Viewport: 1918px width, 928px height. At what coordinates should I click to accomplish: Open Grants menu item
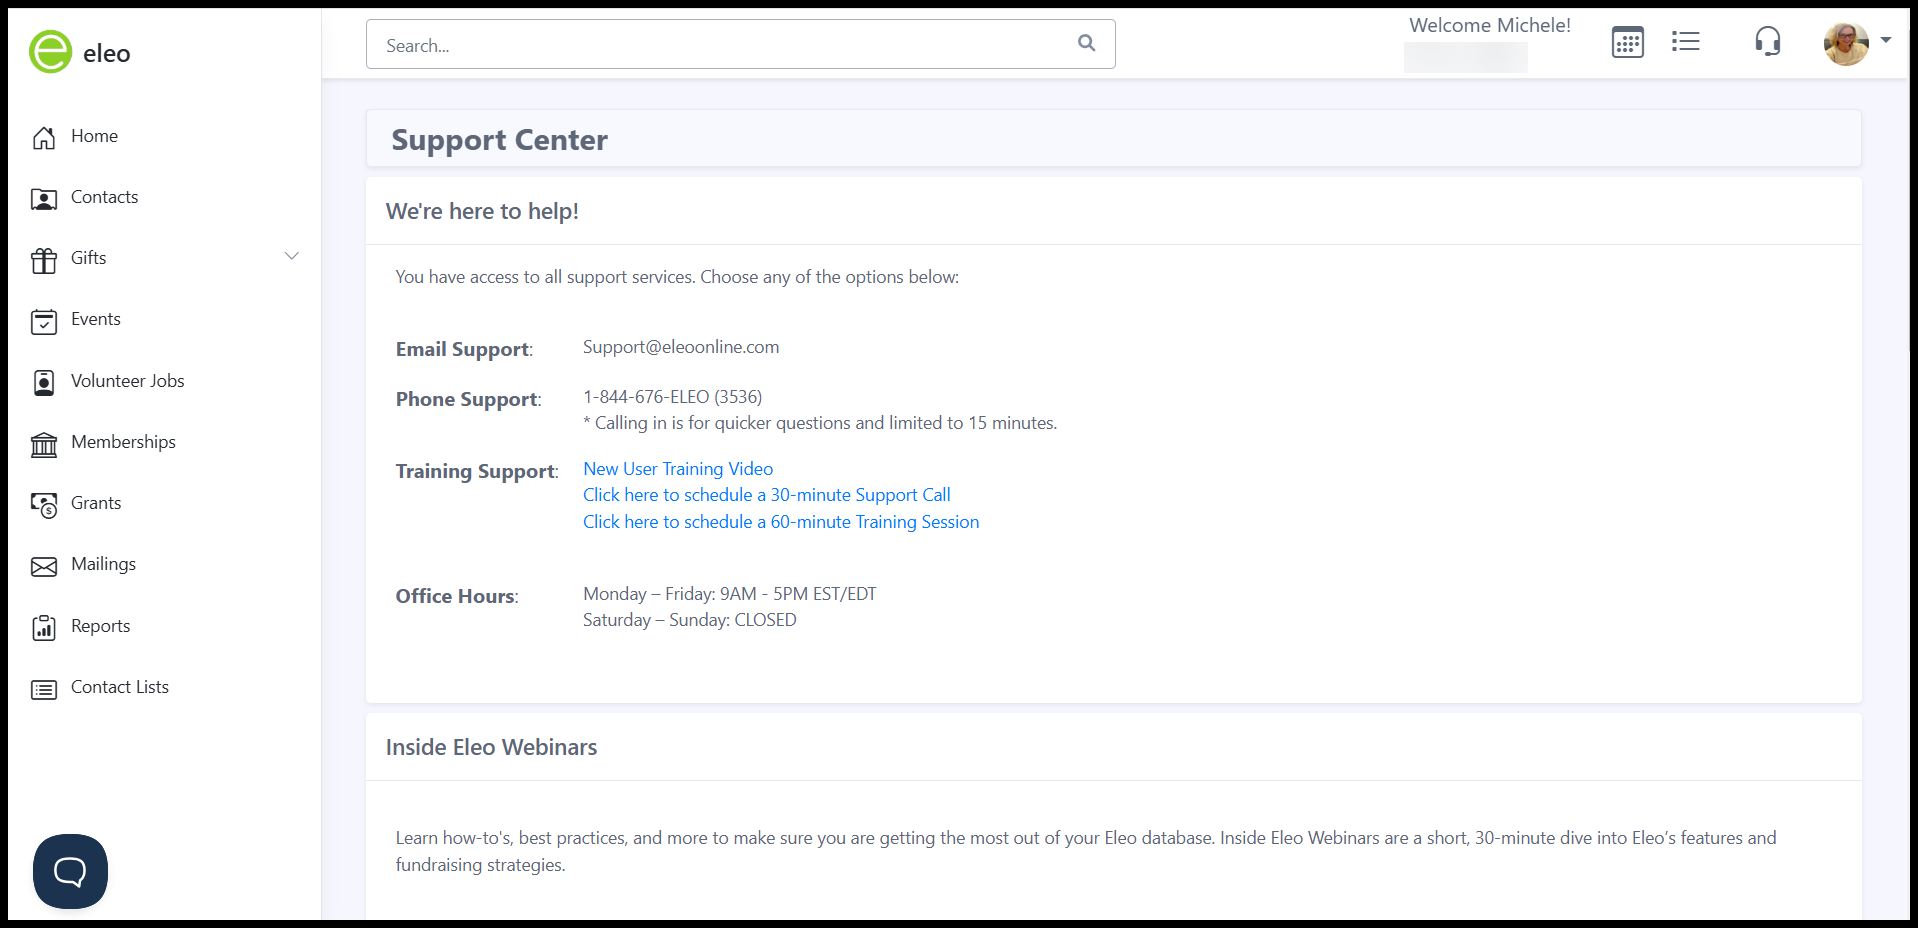(x=96, y=503)
